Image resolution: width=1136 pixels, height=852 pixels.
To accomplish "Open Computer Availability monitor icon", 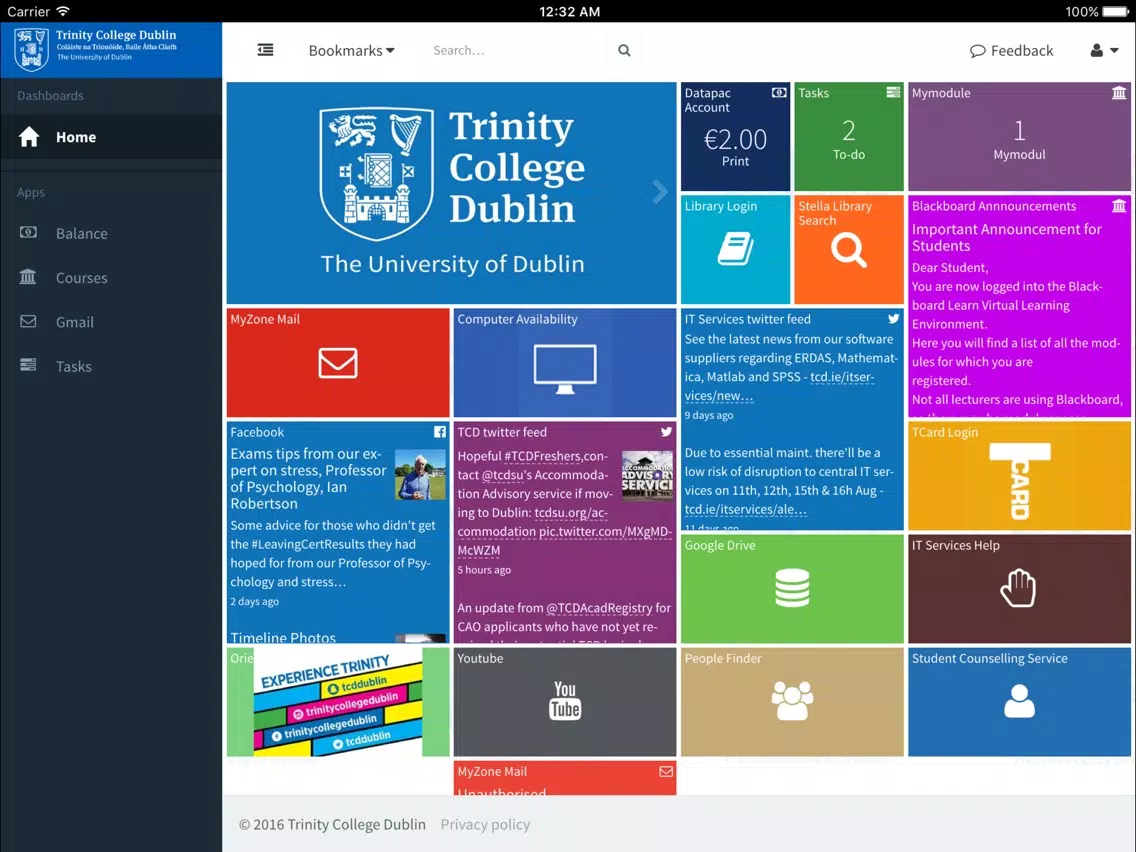I will [565, 369].
